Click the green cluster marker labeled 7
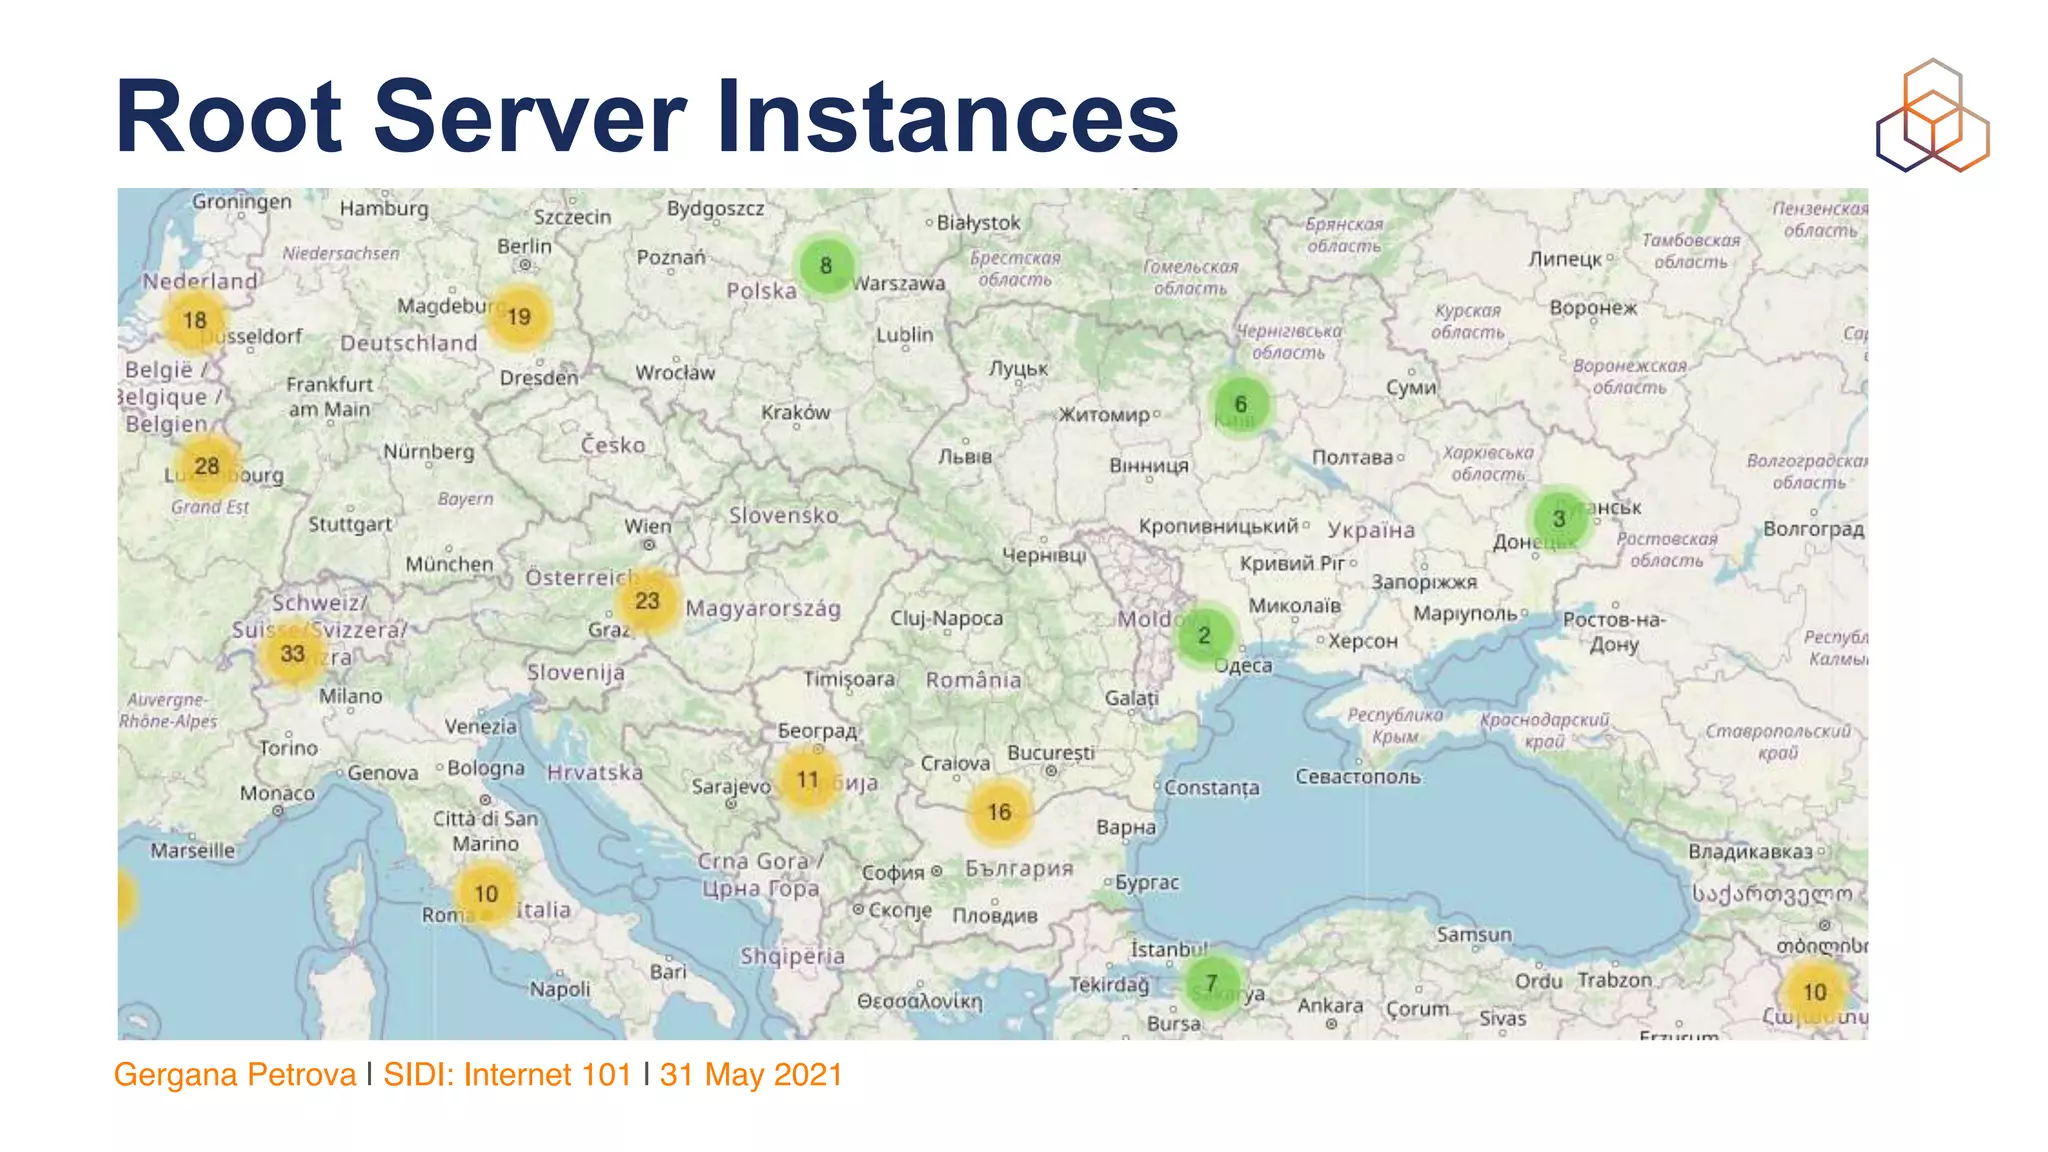The height and width of the screenshot is (1152, 2048). (x=1211, y=983)
